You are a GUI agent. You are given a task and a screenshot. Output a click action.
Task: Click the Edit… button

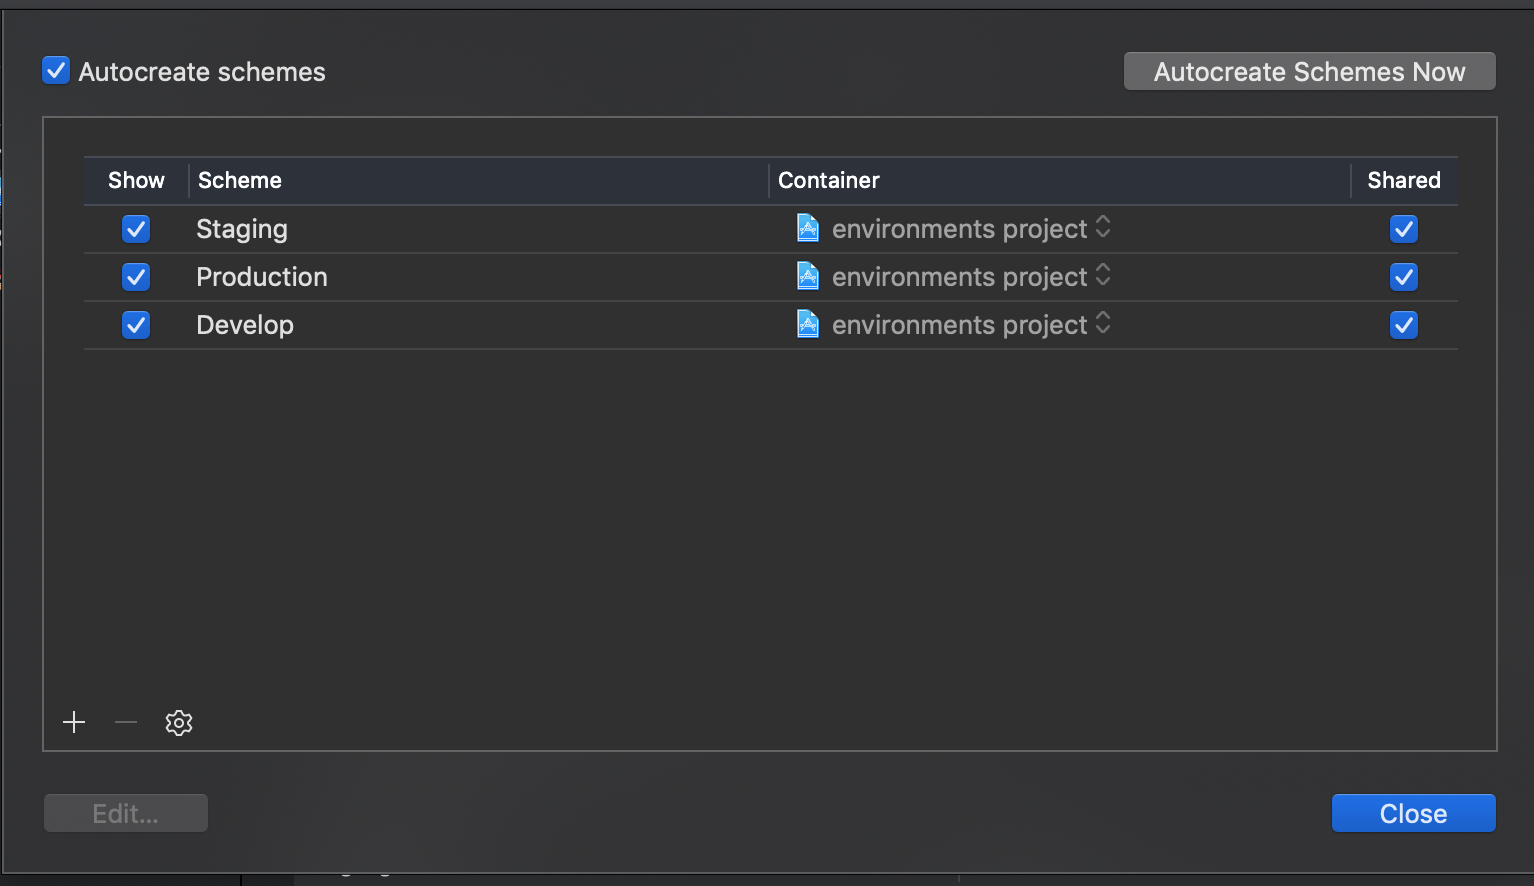[x=126, y=813]
